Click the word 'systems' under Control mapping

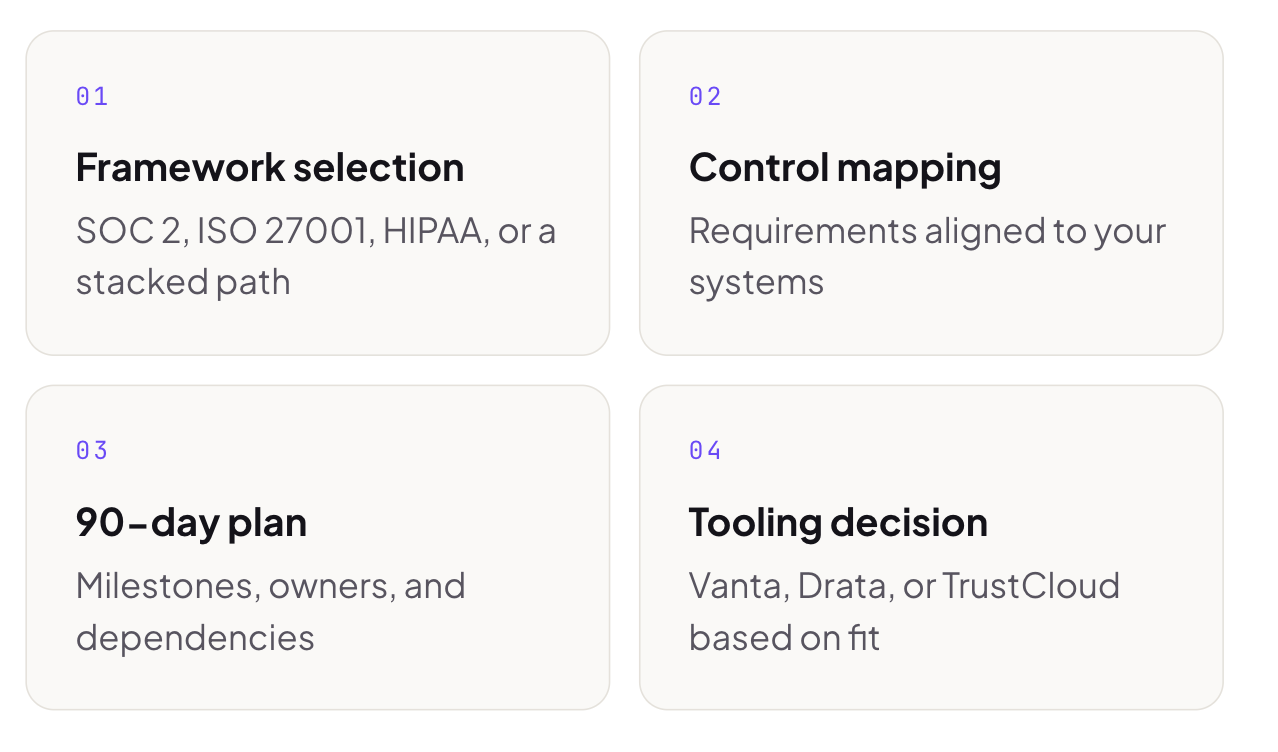click(756, 283)
